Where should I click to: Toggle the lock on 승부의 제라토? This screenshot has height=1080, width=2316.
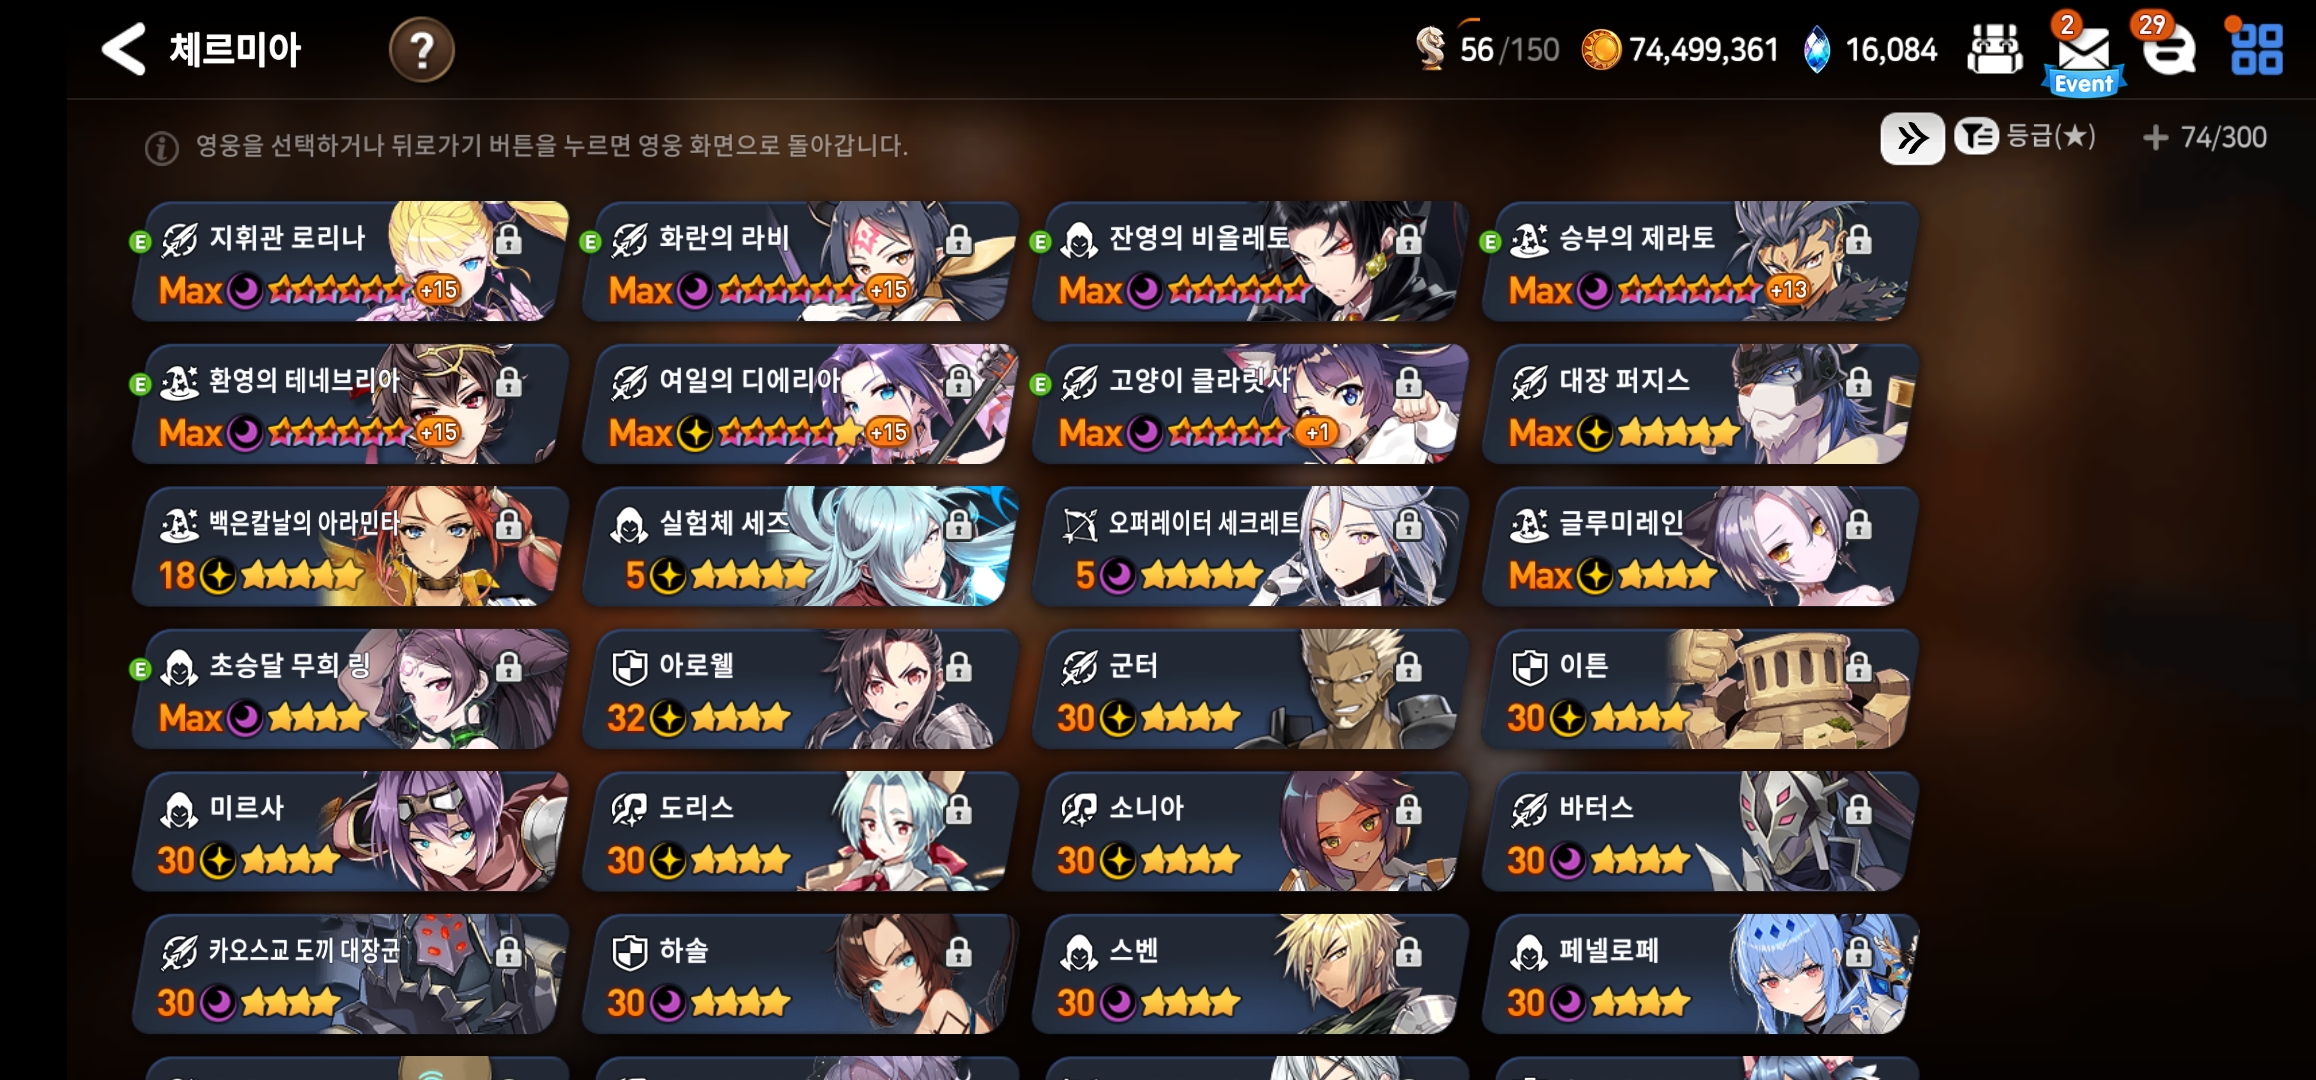point(1858,240)
